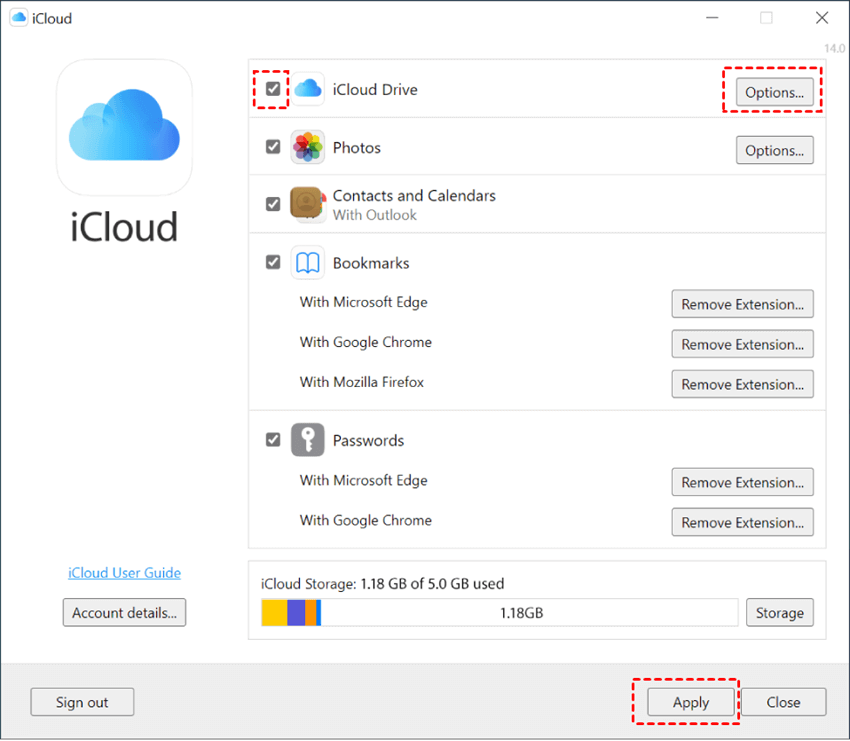
Task: Open Photos Options
Action: tap(774, 151)
